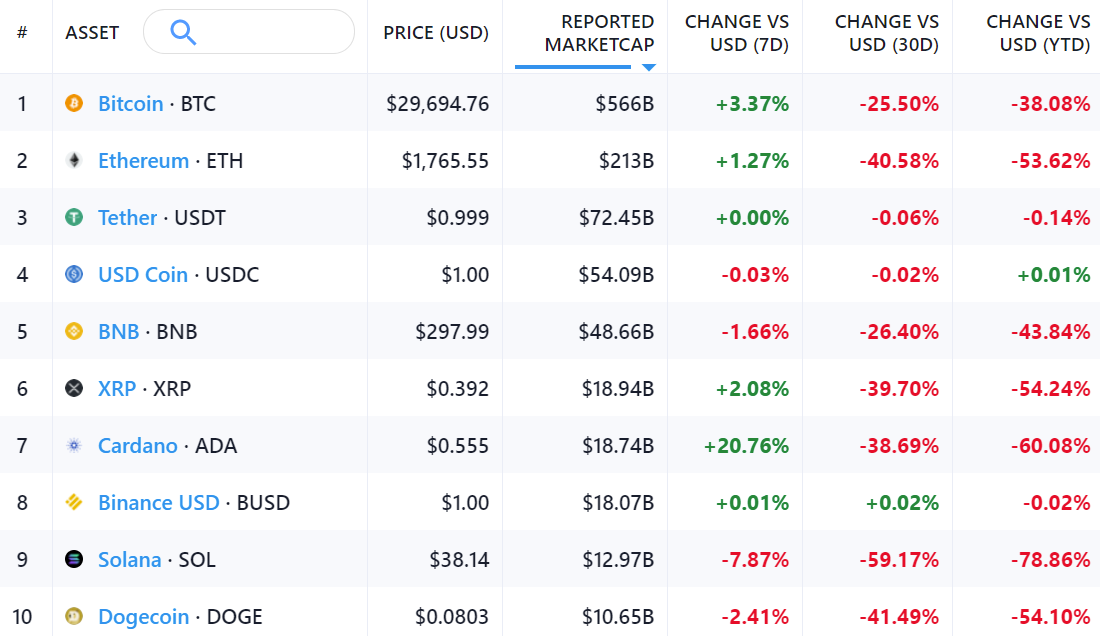Click the Solana logo icon

(74, 559)
